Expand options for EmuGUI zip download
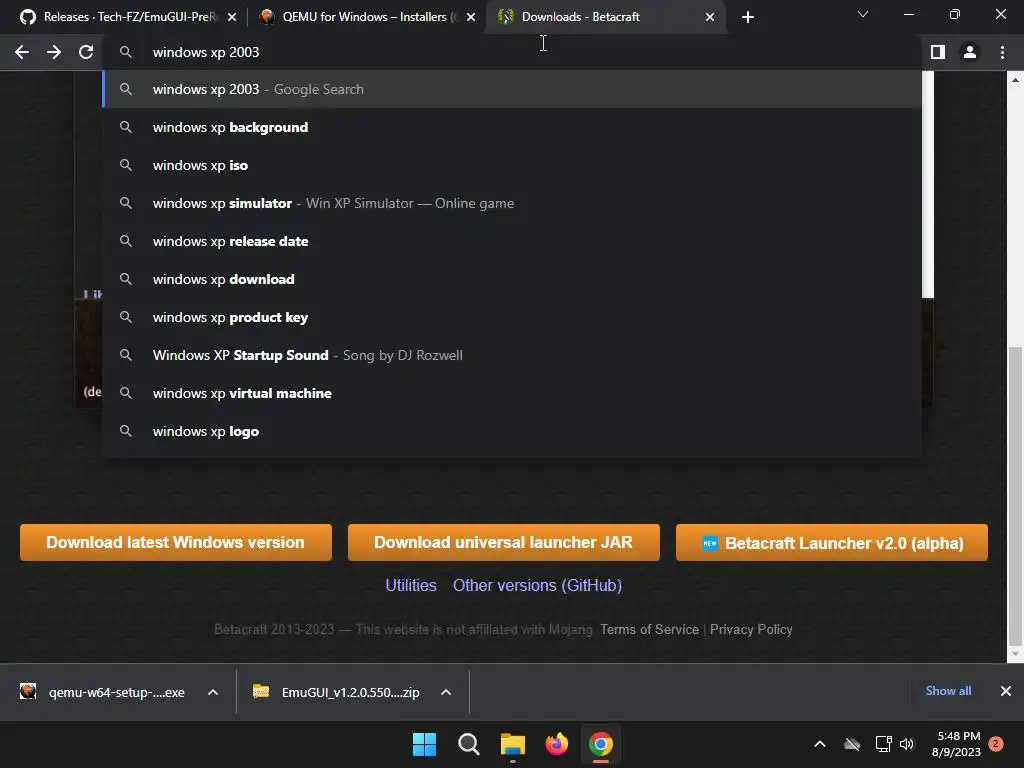Screen dimensions: 1024x768 coord(446,692)
